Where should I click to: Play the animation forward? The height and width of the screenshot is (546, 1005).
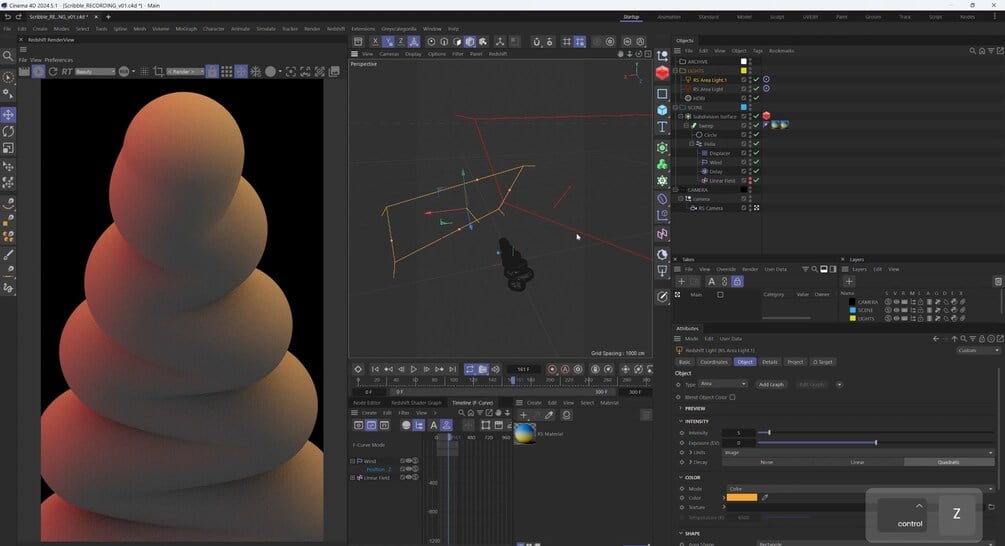coord(413,369)
